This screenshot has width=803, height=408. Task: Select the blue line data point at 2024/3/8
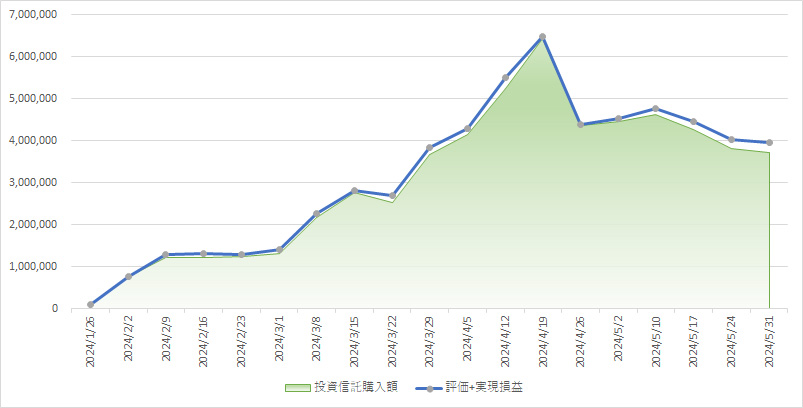316,213
